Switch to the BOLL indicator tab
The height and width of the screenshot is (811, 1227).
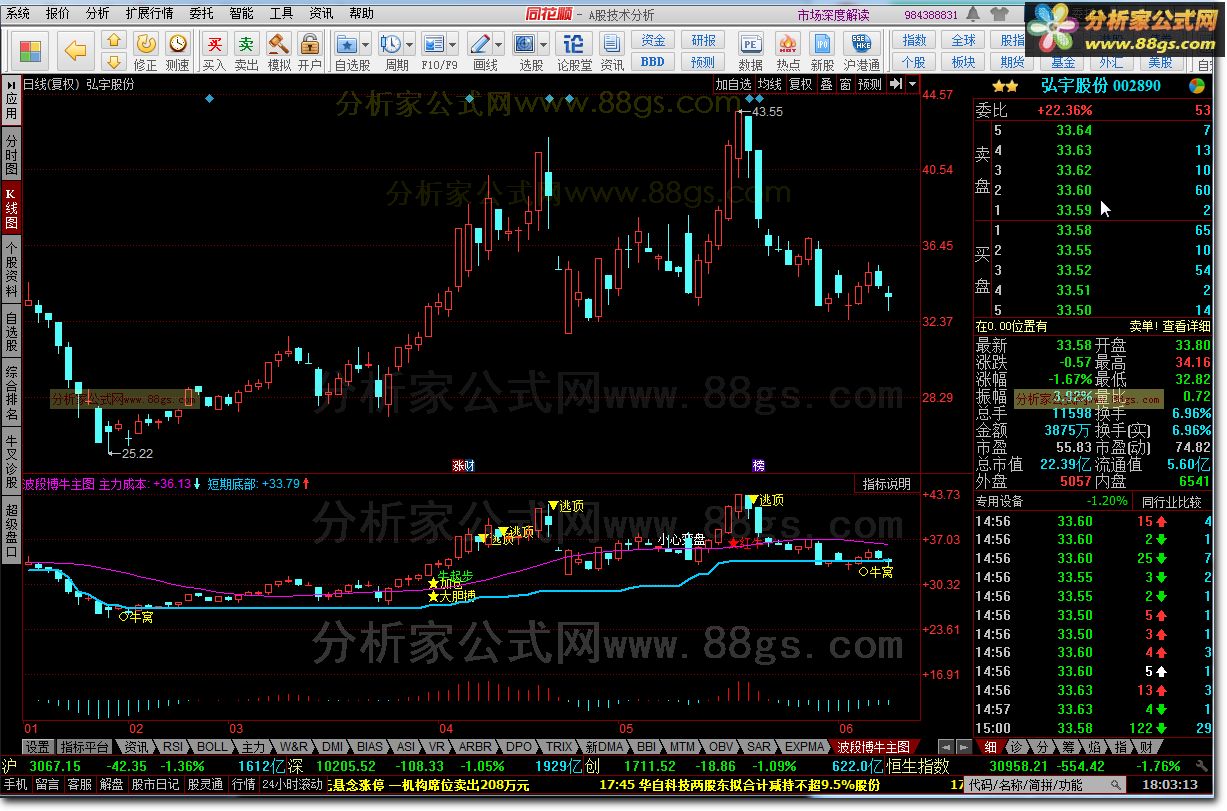pyautogui.click(x=211, y=747)
